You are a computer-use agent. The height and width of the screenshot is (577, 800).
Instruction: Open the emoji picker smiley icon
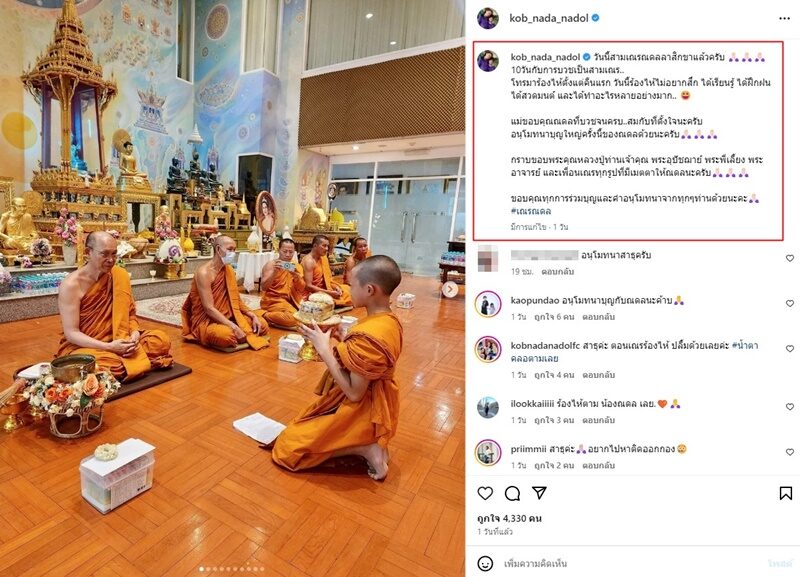485,563
